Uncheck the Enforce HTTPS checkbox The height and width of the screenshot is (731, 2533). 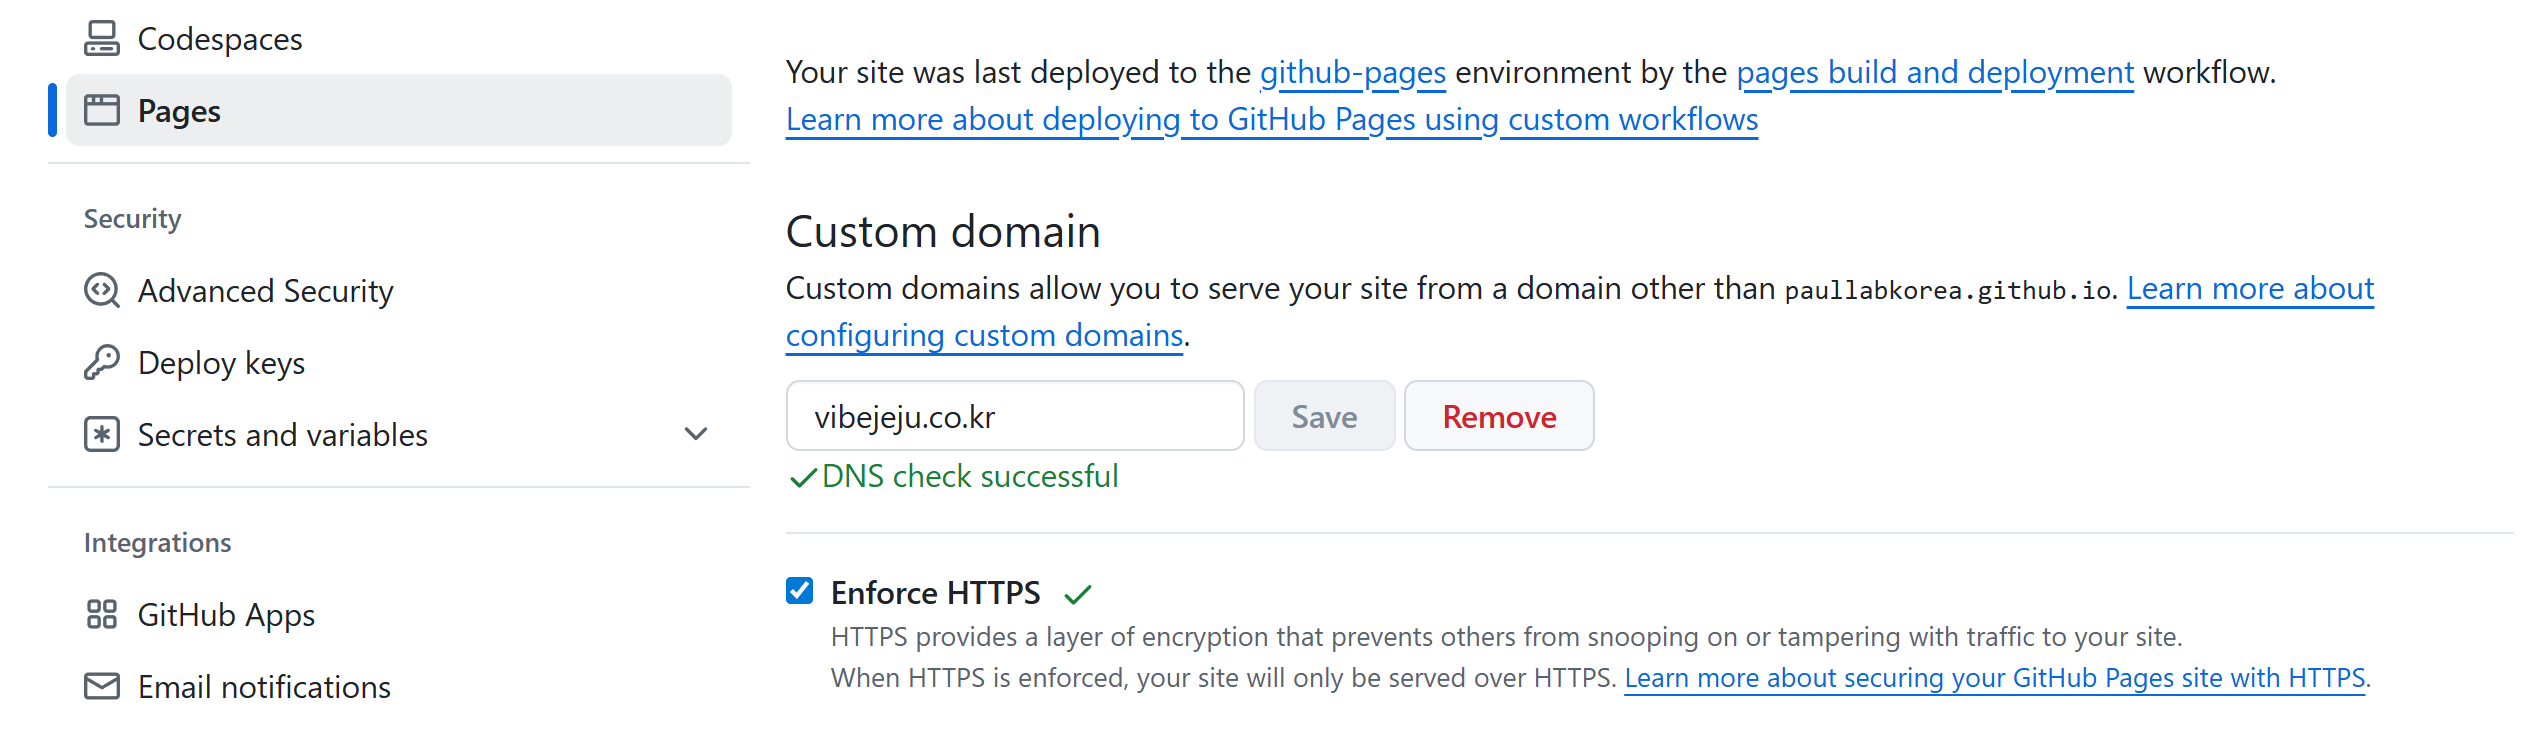(800, 591)
